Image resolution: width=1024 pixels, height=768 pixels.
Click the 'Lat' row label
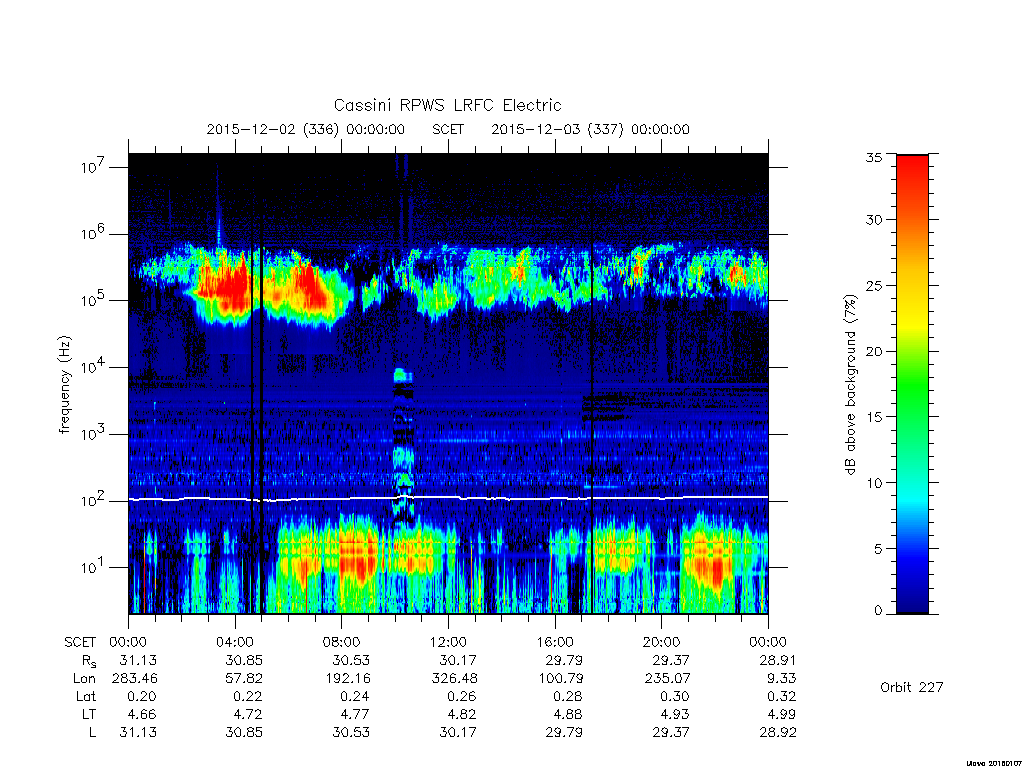[x=86, y=696]
